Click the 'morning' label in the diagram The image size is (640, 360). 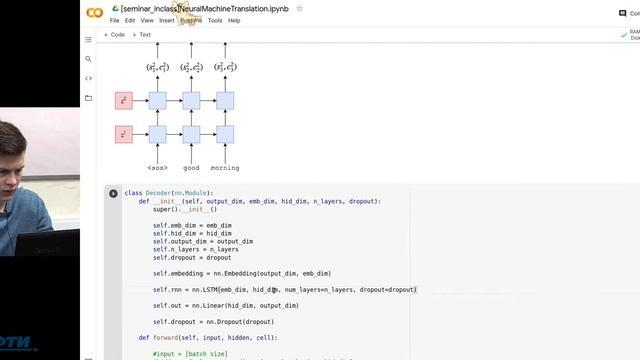pos(225,168)
